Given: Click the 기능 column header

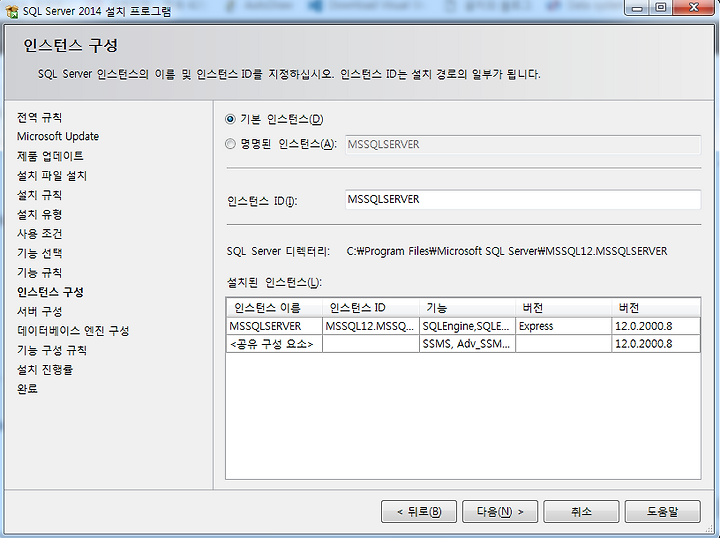Looking at the screenshot, I should click(467, 308).
